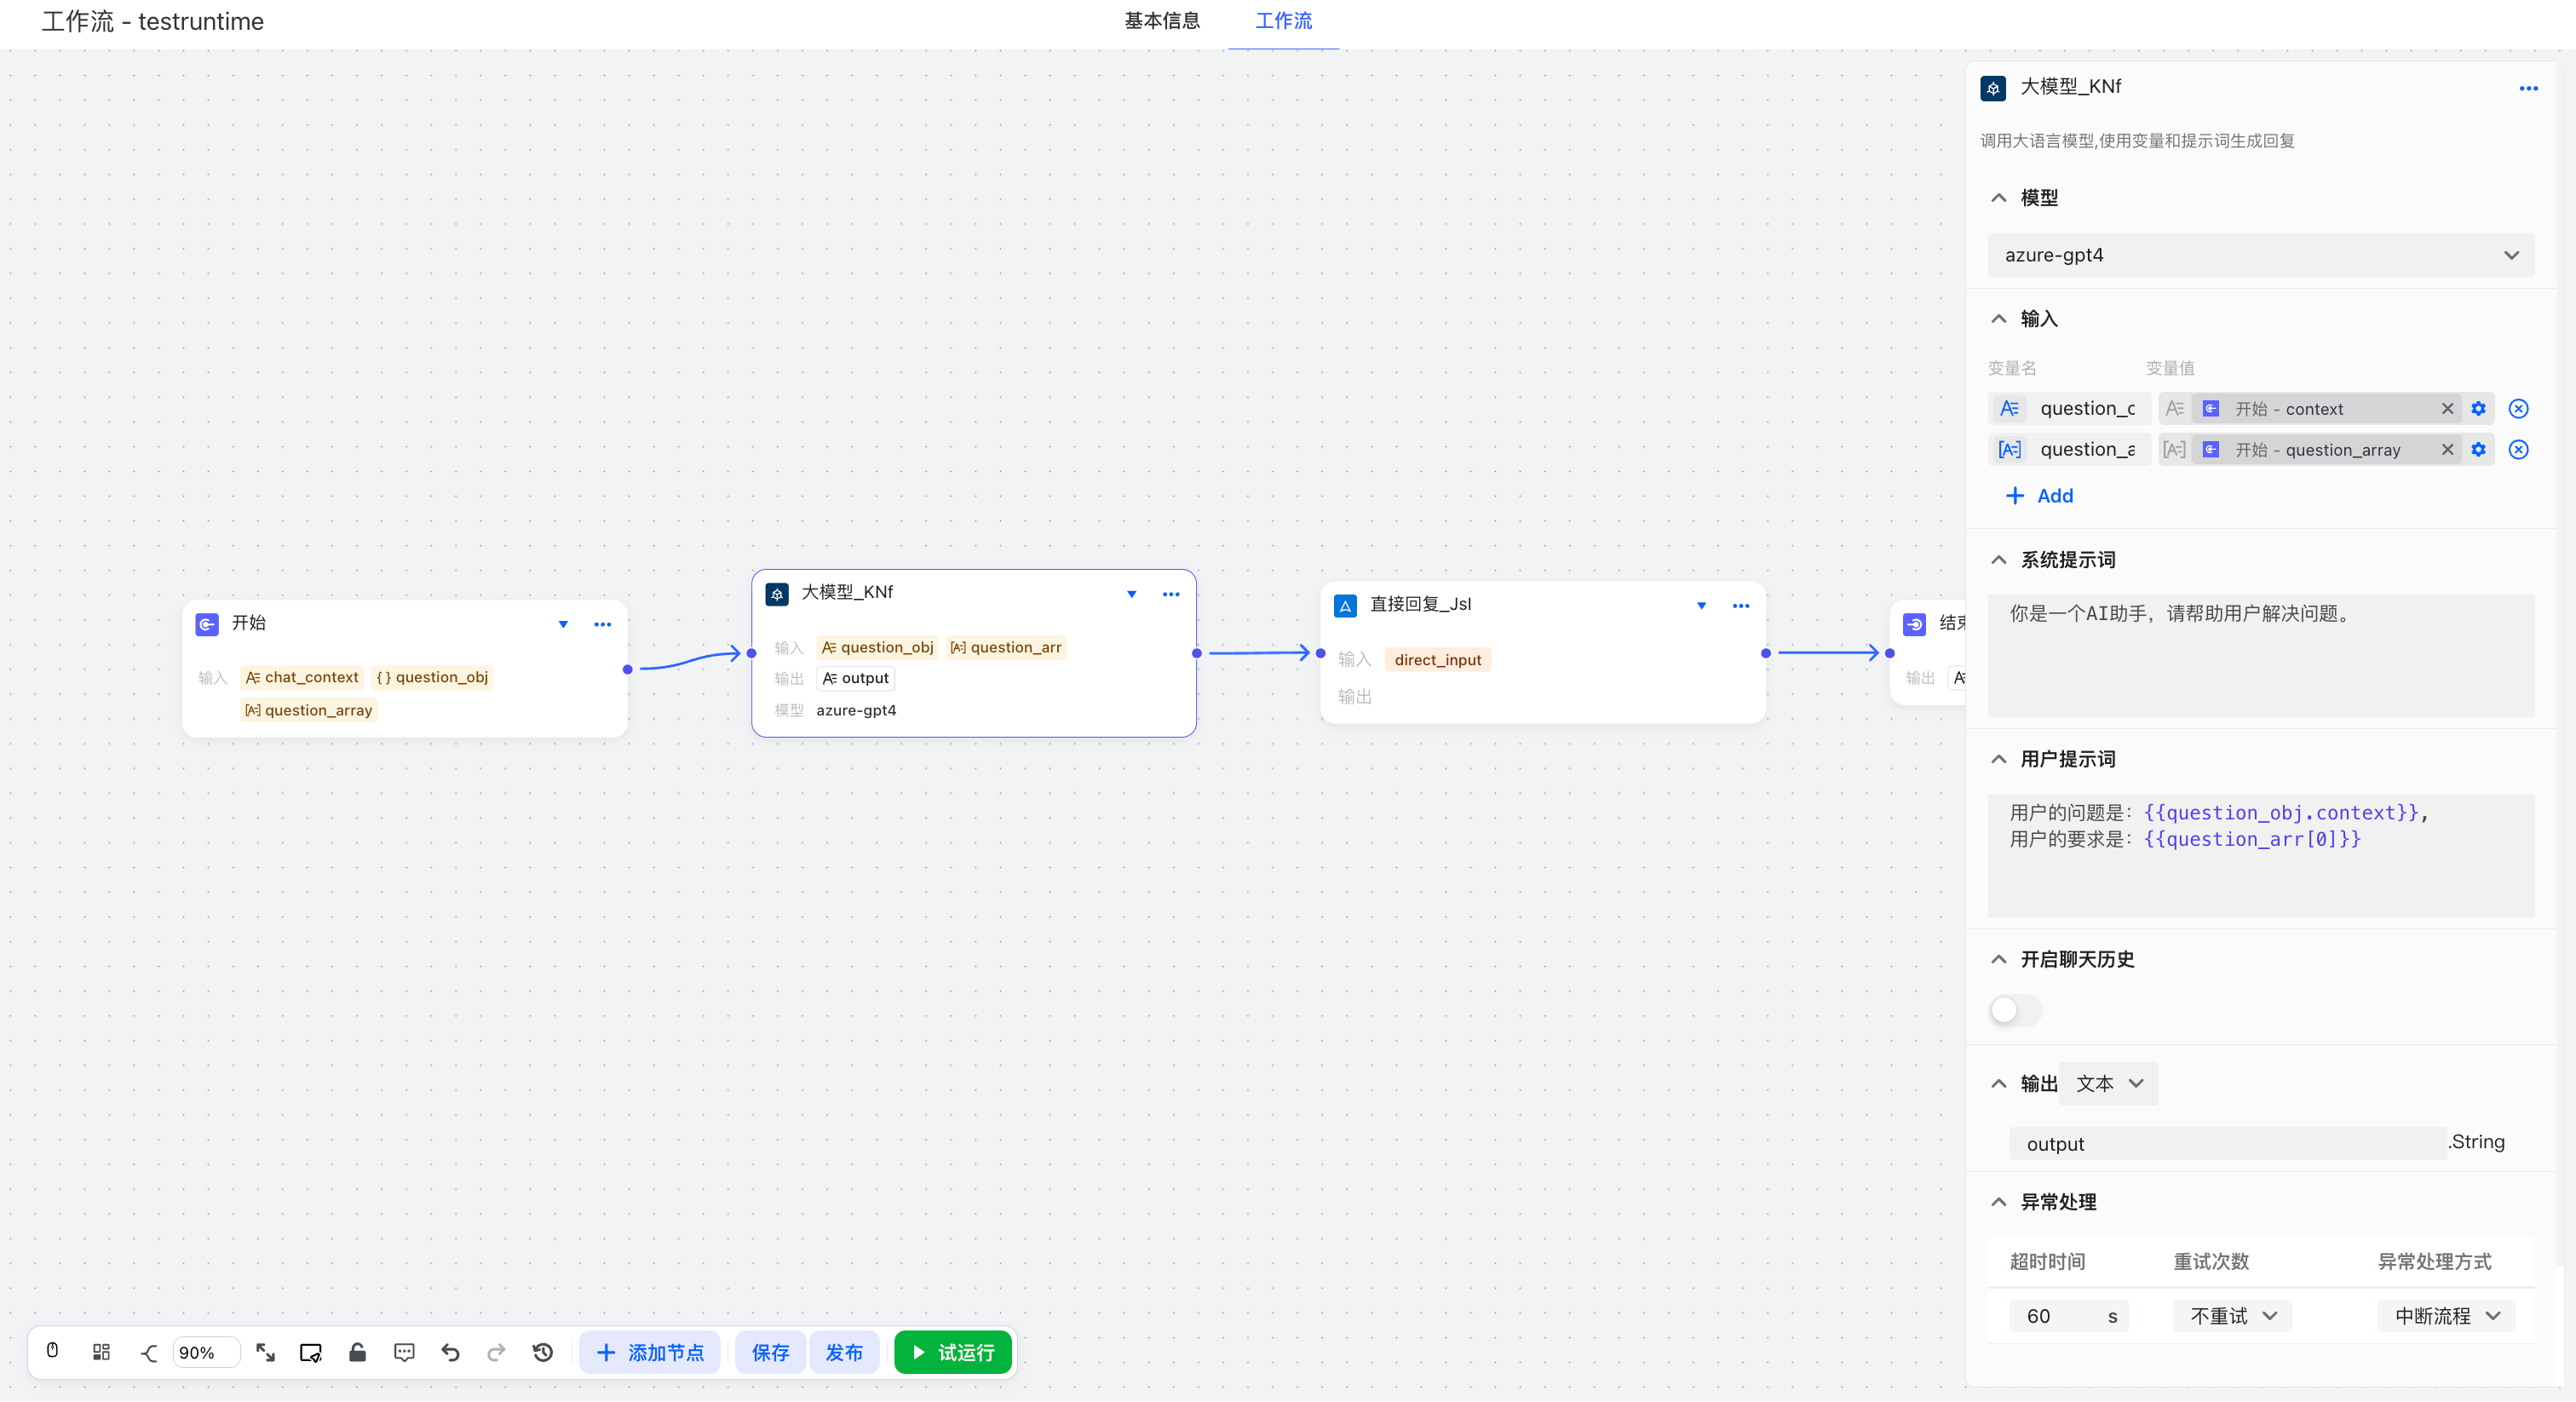
Task: Click the auto-layout grid icon
Action: [x=101, y=1353]
